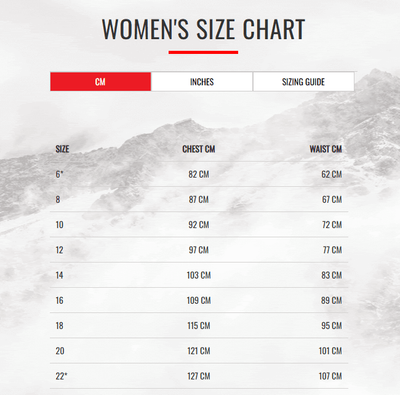This screenshot has height=395, width=400.
Task: Click the size 14 row label
Action: (x=59, y=275)
